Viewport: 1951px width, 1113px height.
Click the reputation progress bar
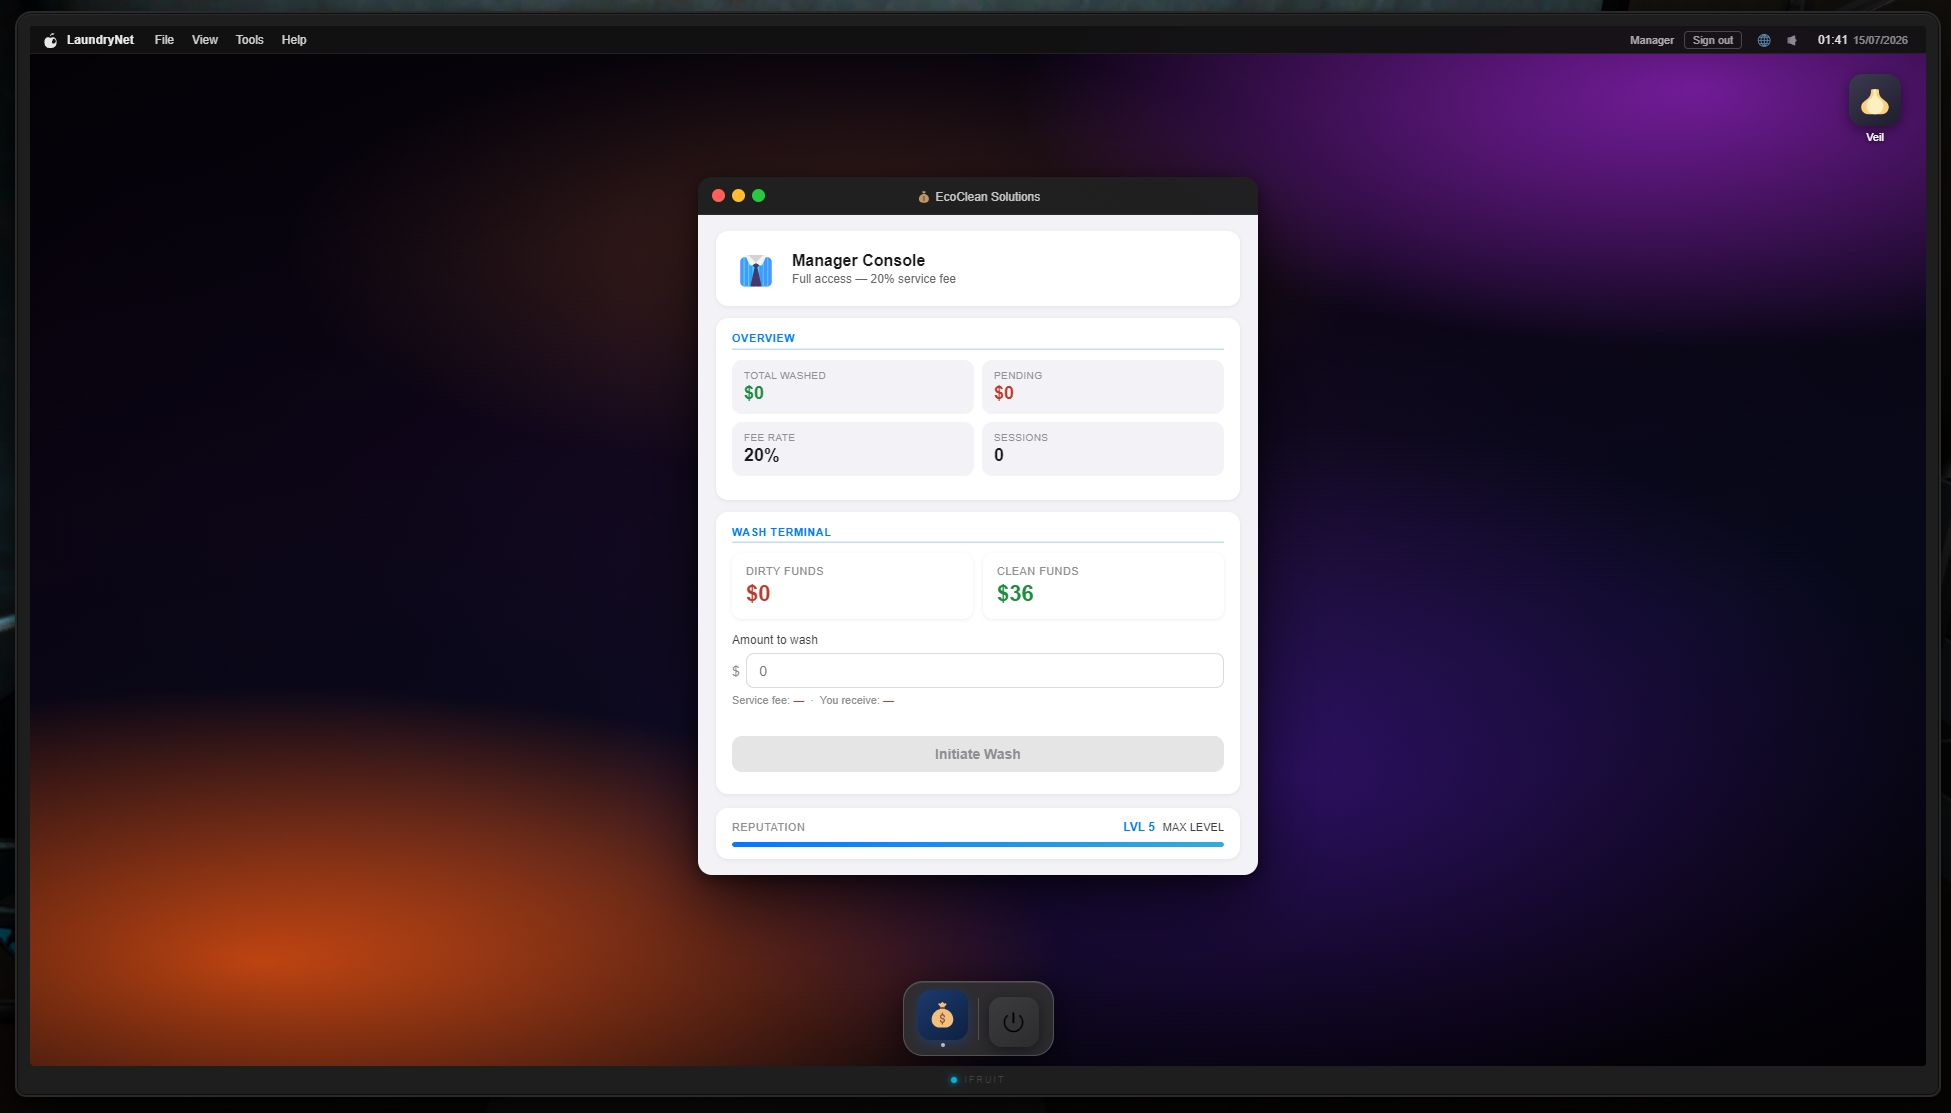[x=978, y=844]
